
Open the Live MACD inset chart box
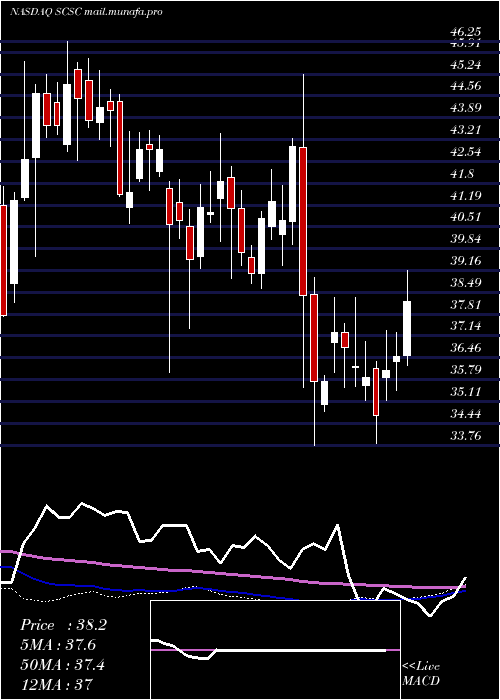point(275,650)
